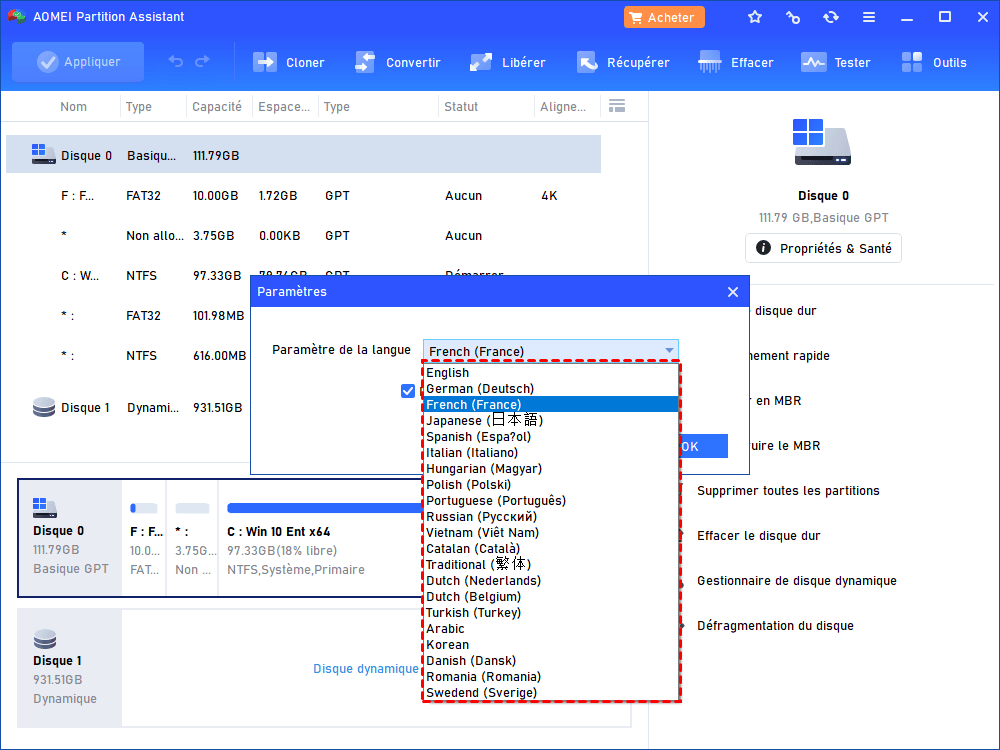Open the Outils menu
This screenshot has width=1000, height=750.
point(934,62)
